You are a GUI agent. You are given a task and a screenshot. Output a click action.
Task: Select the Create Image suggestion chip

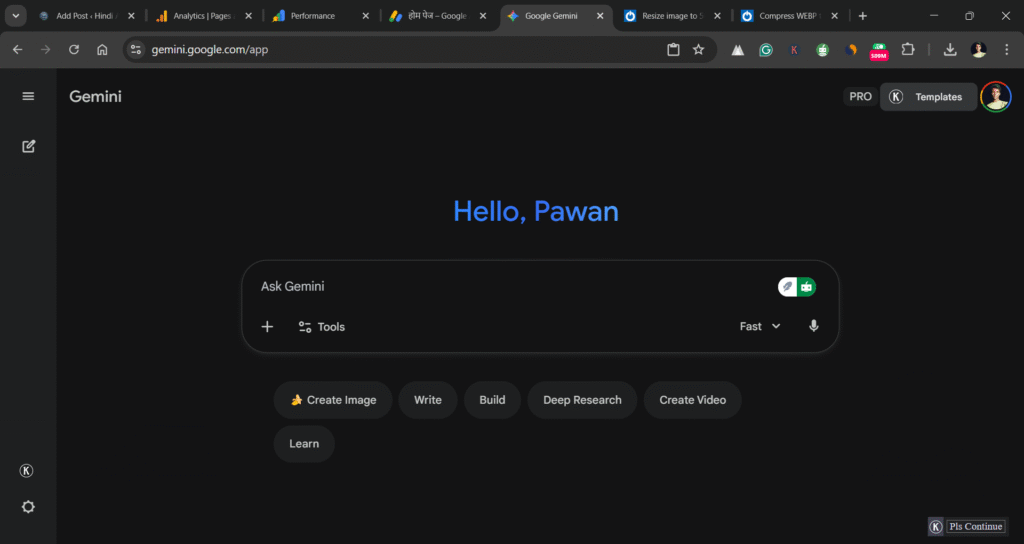(x=333, y=400)
